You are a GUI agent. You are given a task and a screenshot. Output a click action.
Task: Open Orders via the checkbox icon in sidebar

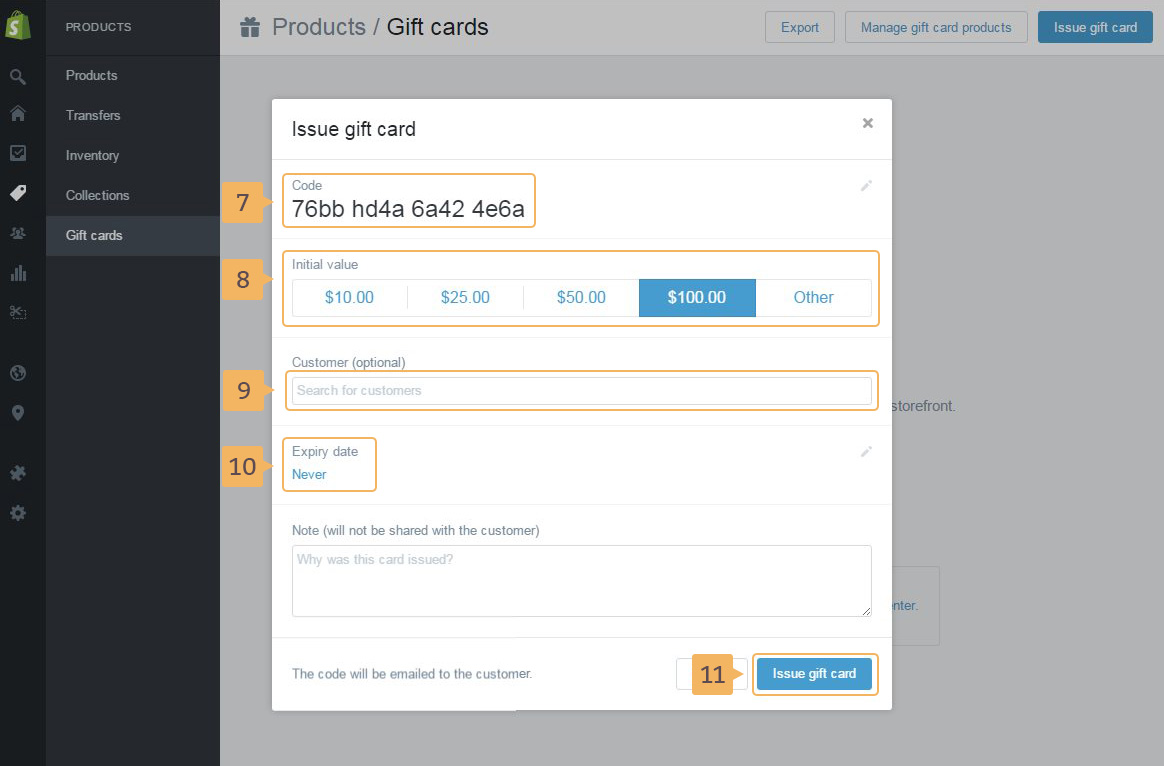click(x=18, y=153)
